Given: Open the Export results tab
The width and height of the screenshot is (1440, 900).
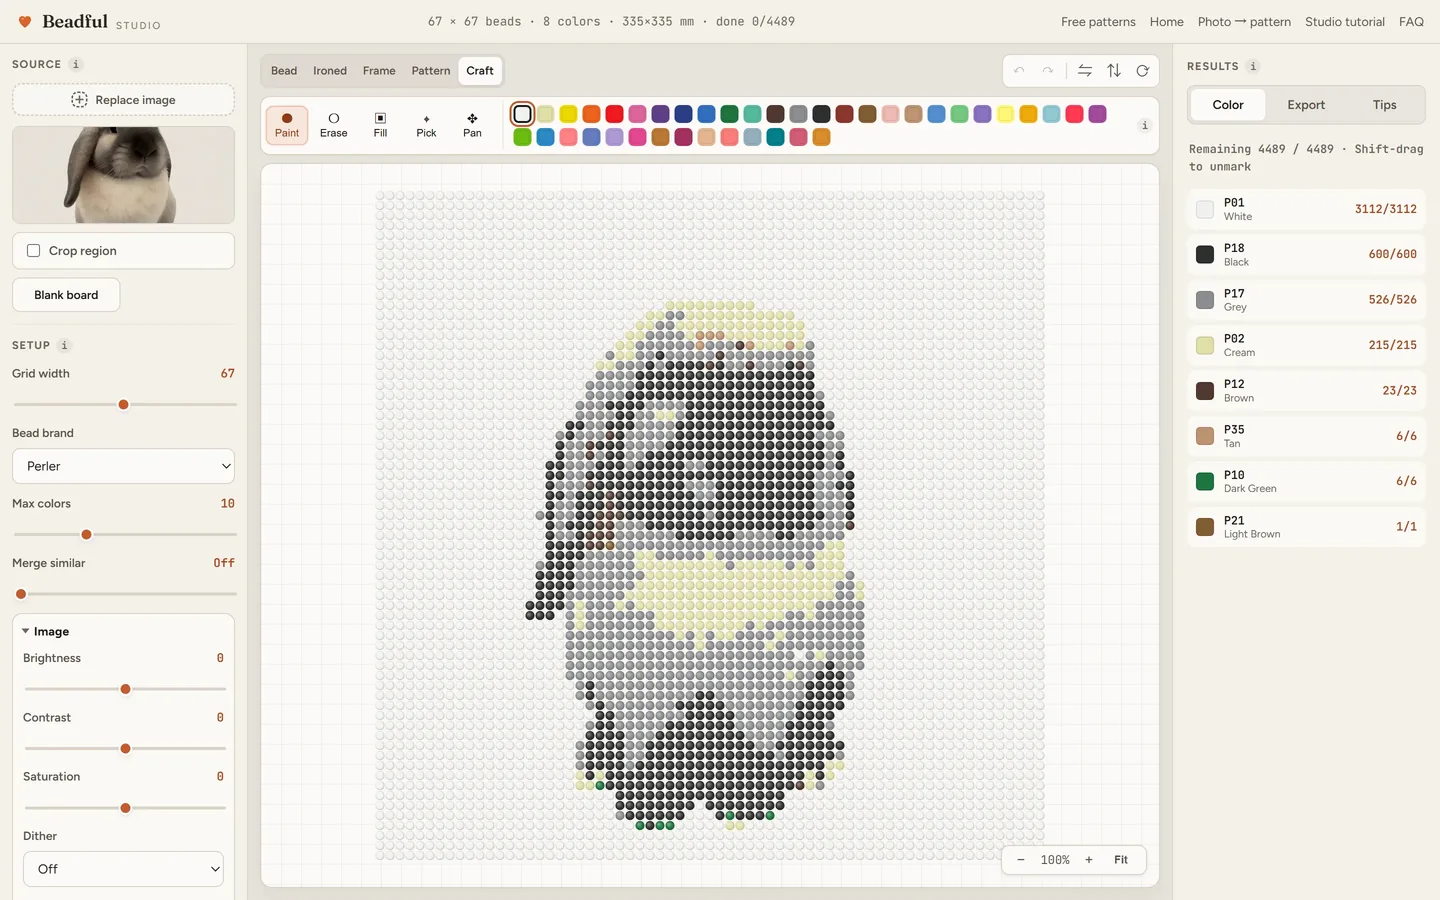Looking at the screenshot, I should (1306, 105).
